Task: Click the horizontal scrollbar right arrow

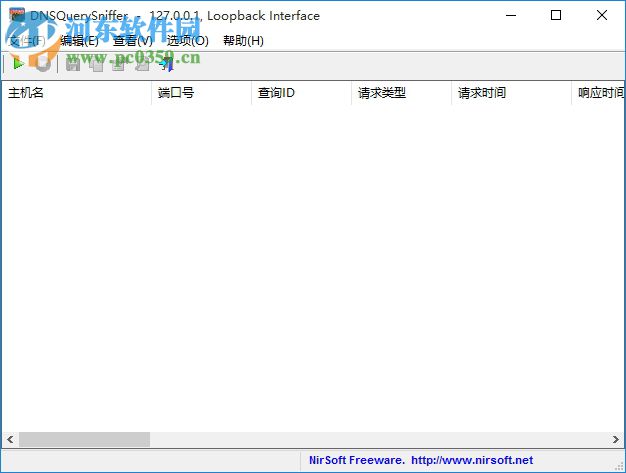Action: (x=616, y=439)
